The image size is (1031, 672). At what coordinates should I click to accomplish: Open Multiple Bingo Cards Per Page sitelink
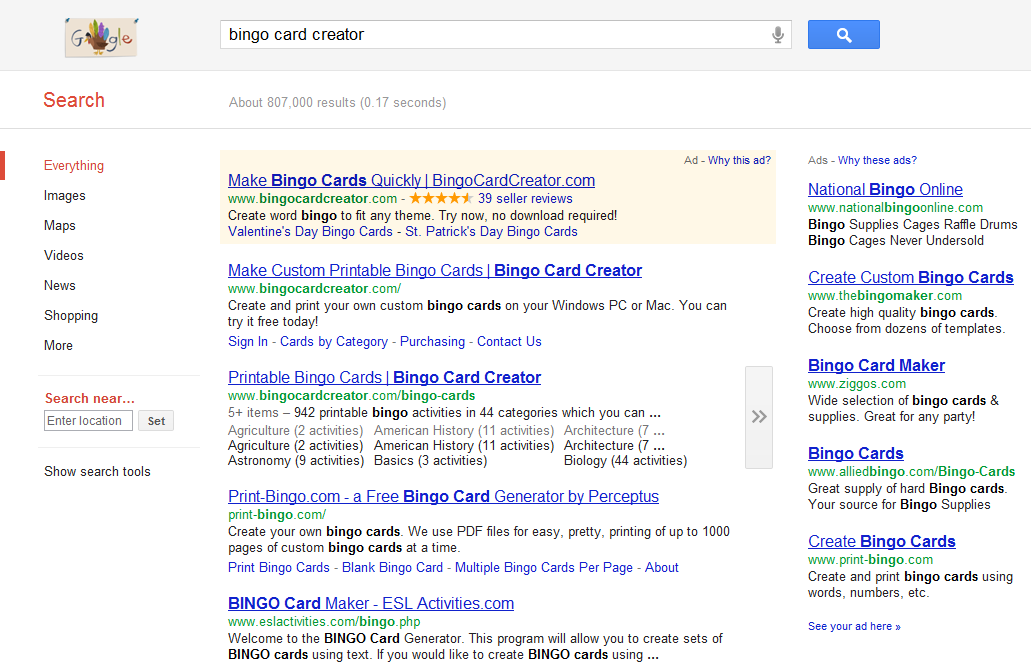(x=544, y=567)
